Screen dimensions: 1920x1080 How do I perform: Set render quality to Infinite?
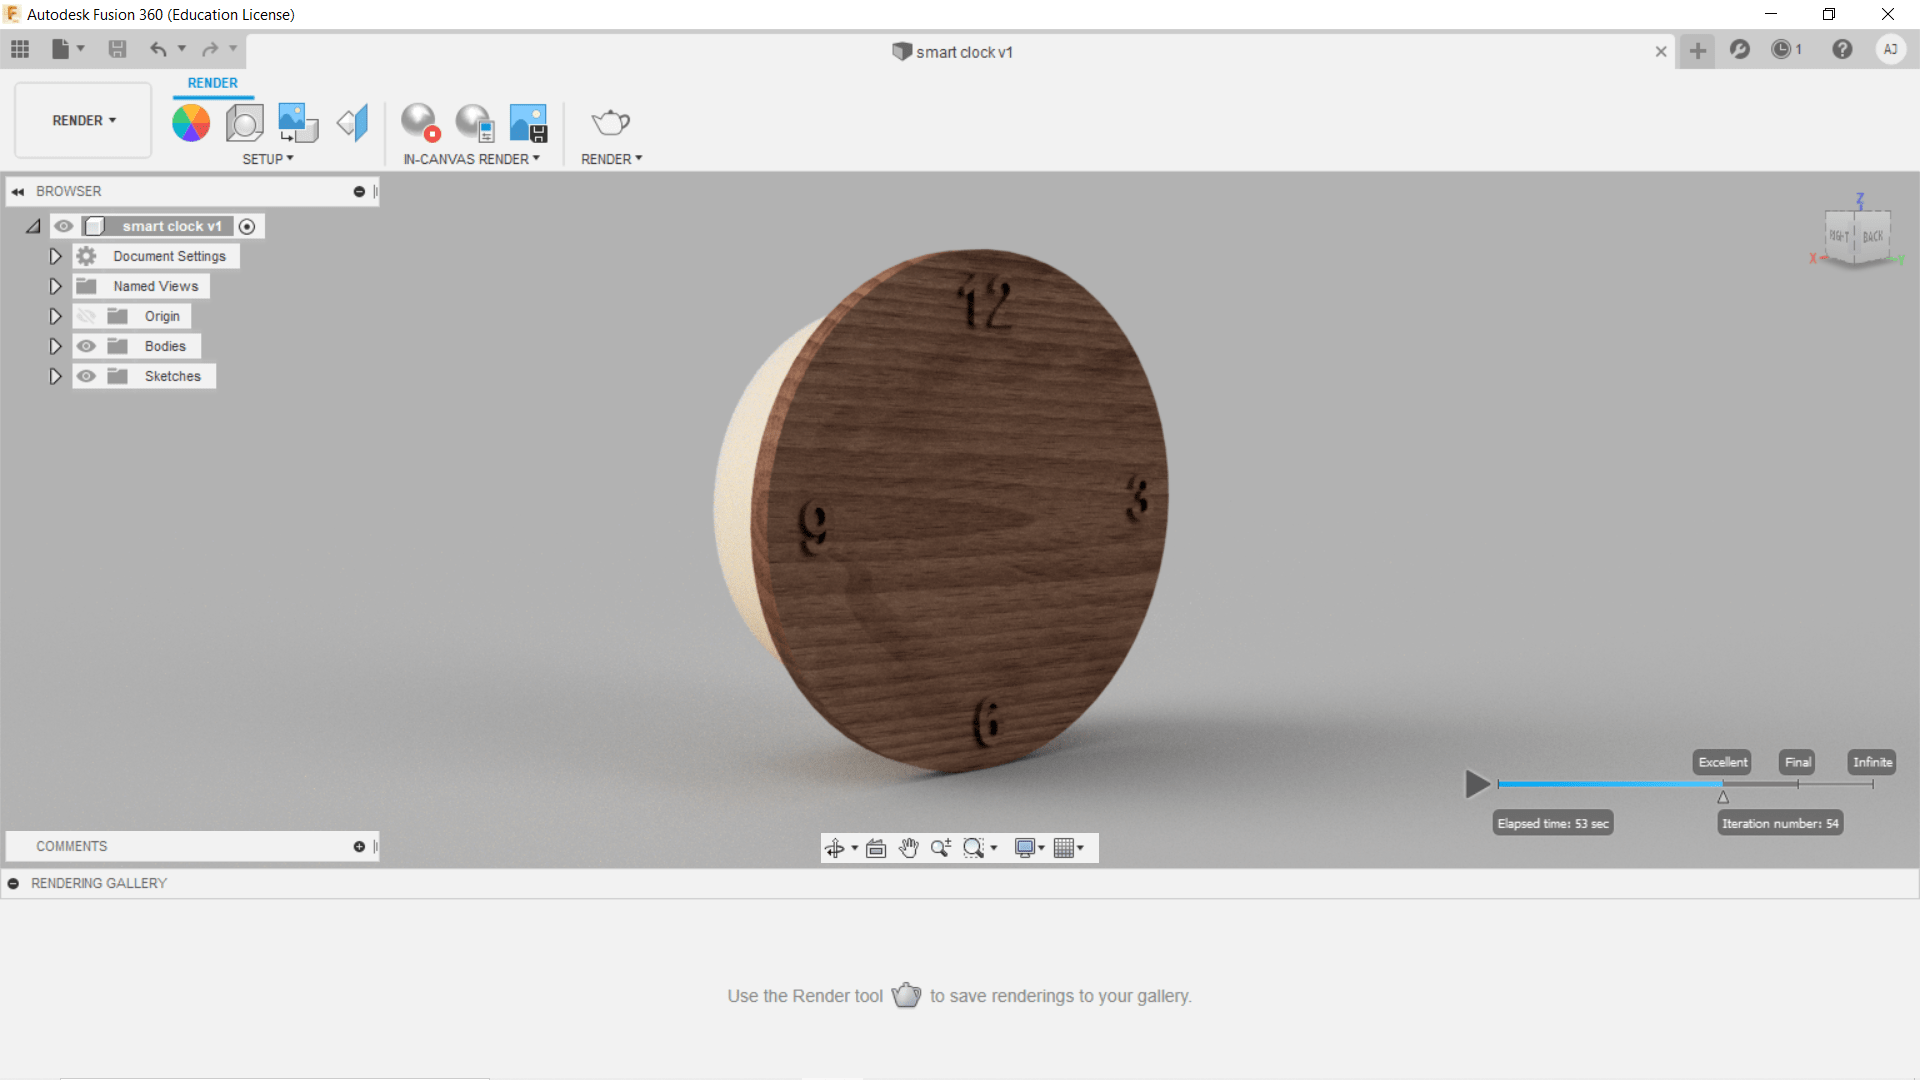click(1872, 762)
